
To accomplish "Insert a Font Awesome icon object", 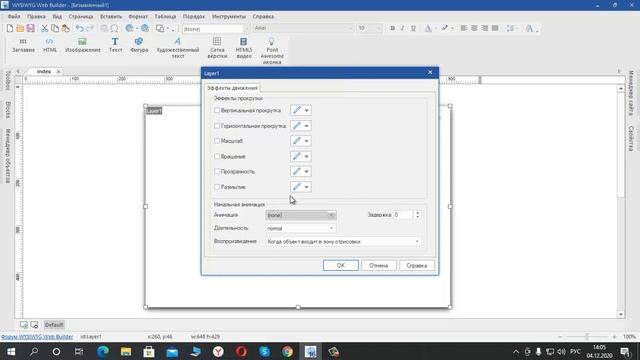I will tap(272, 51).
